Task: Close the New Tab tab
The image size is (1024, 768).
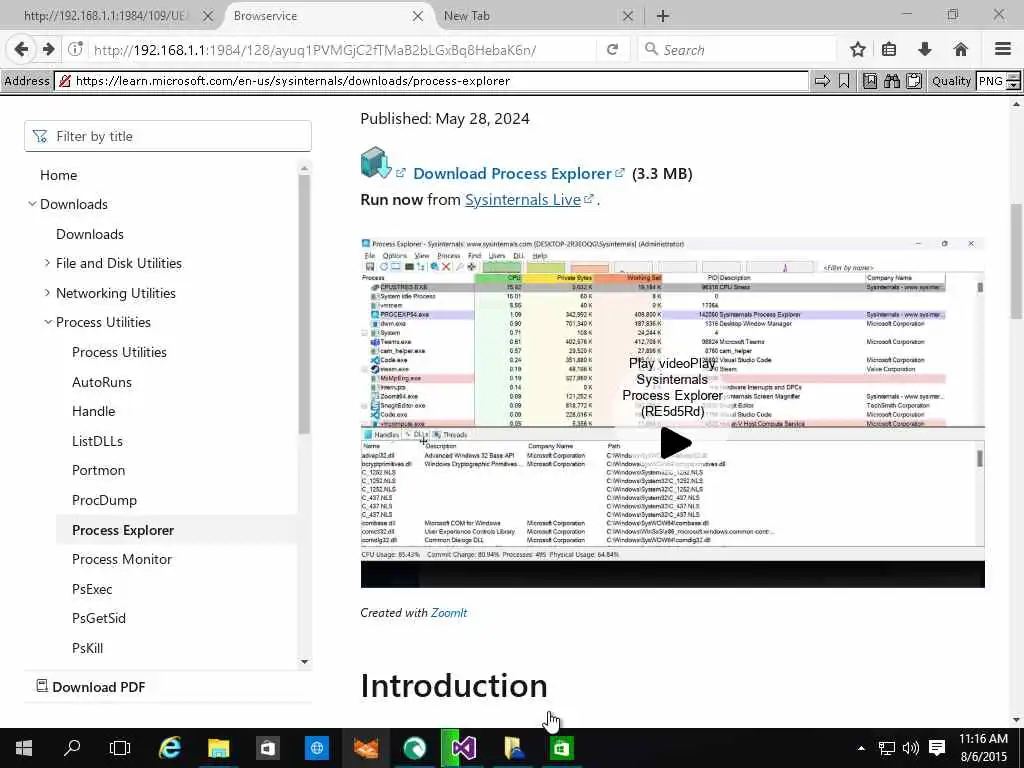Action: tap(628, 16)
